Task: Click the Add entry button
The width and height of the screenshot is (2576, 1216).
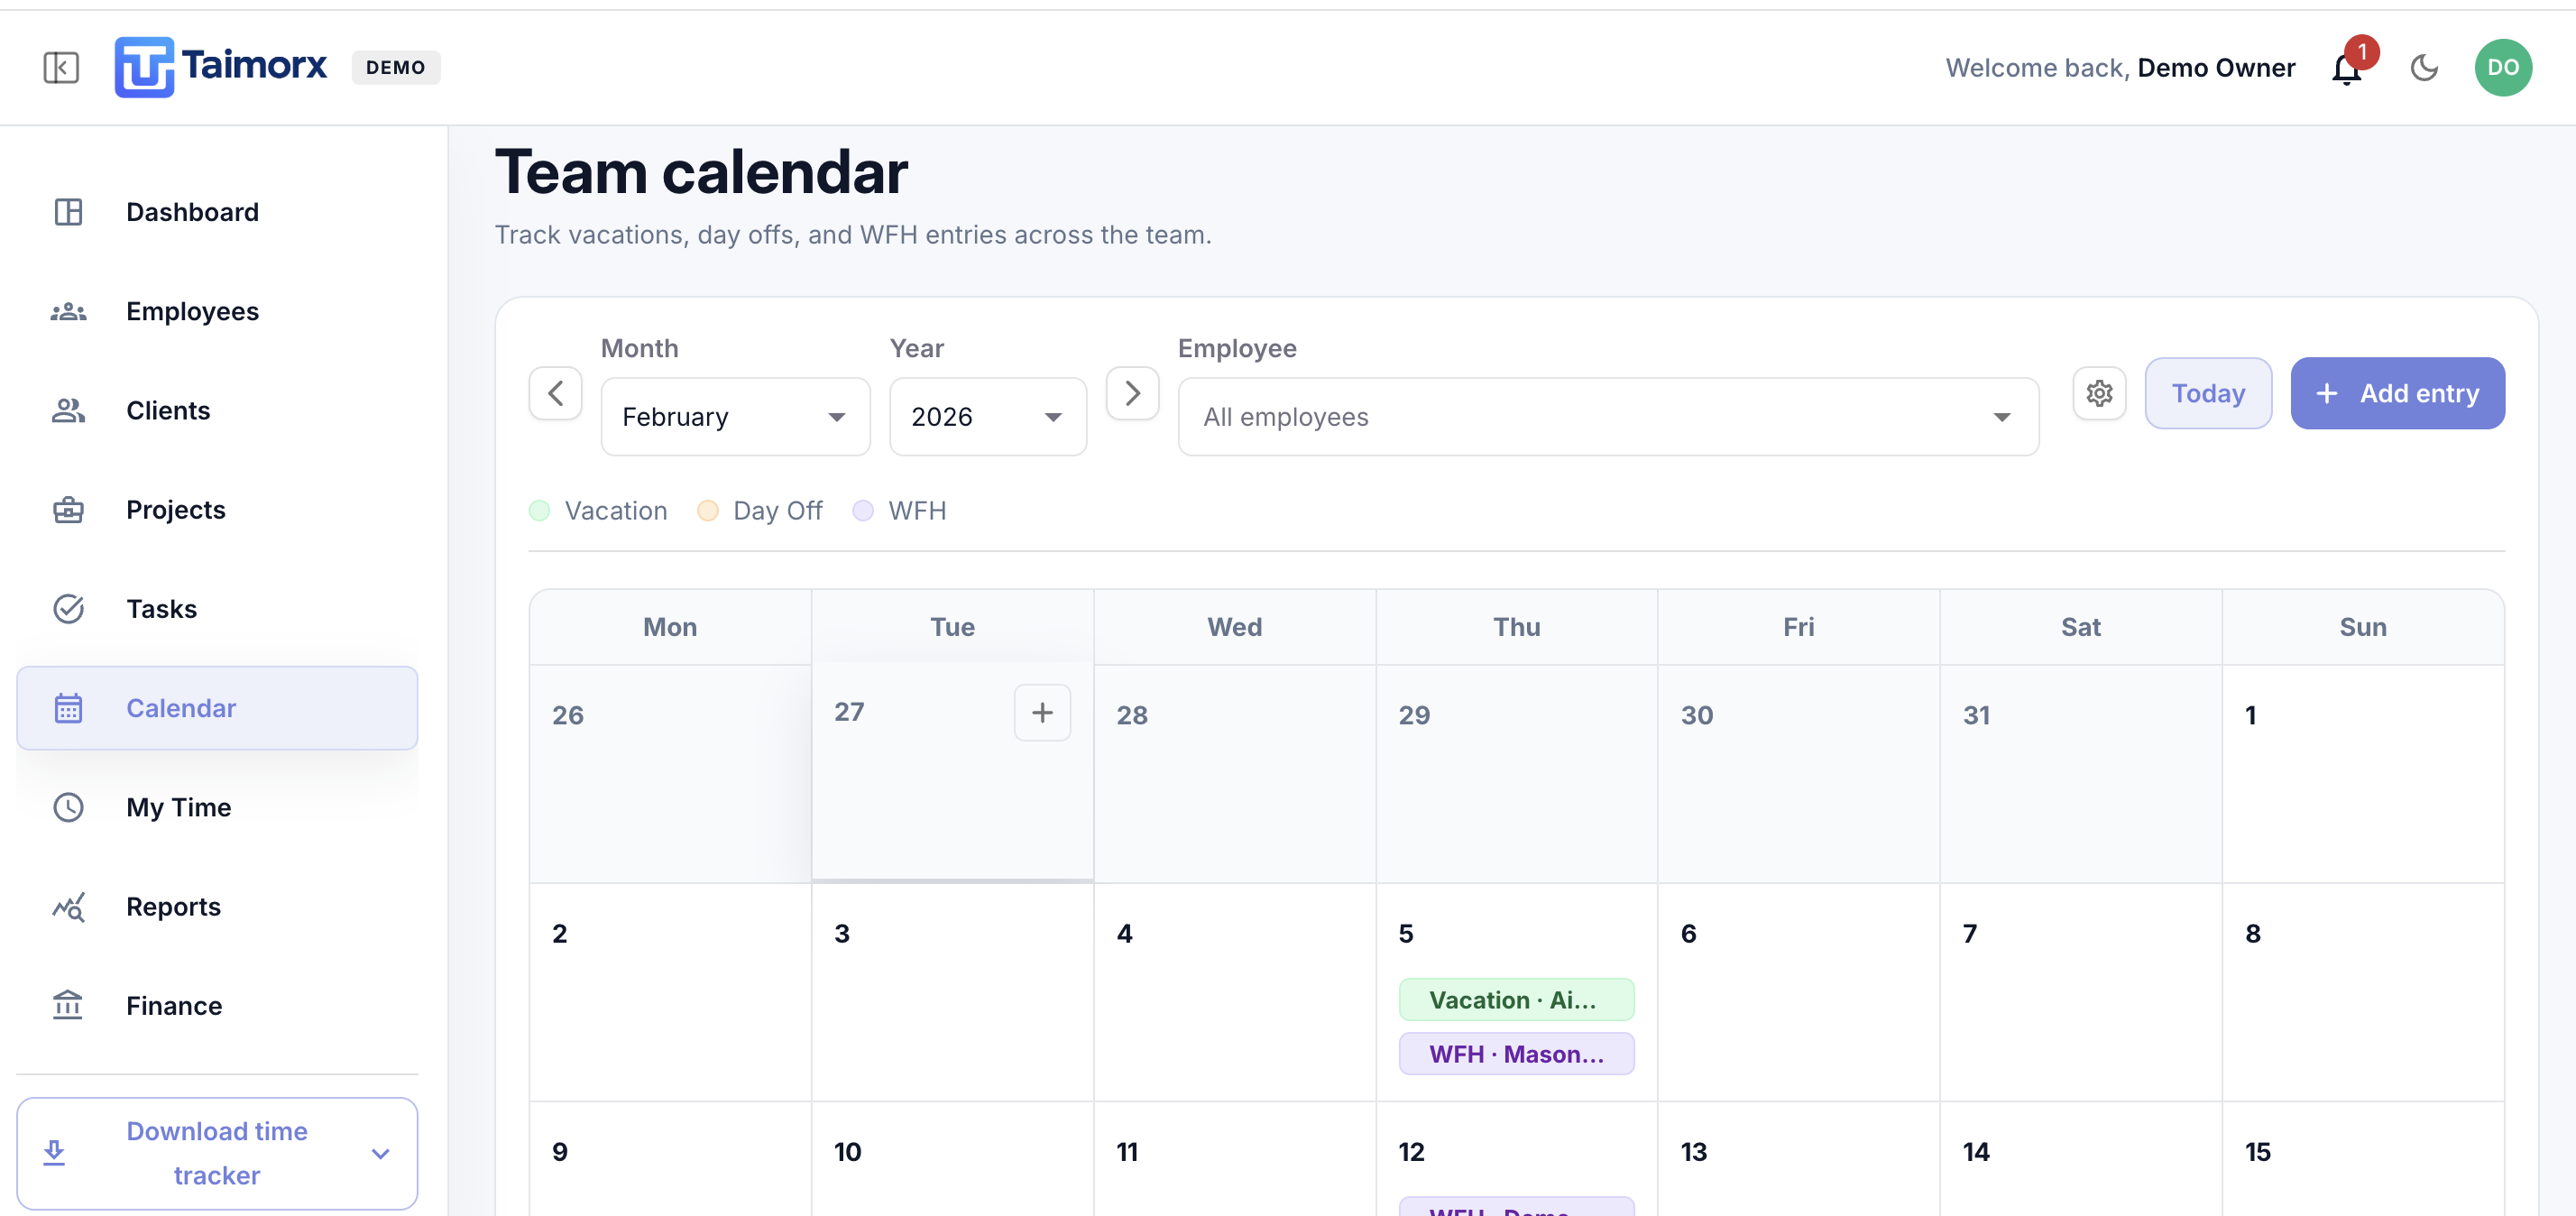Action: [2397, 393]
